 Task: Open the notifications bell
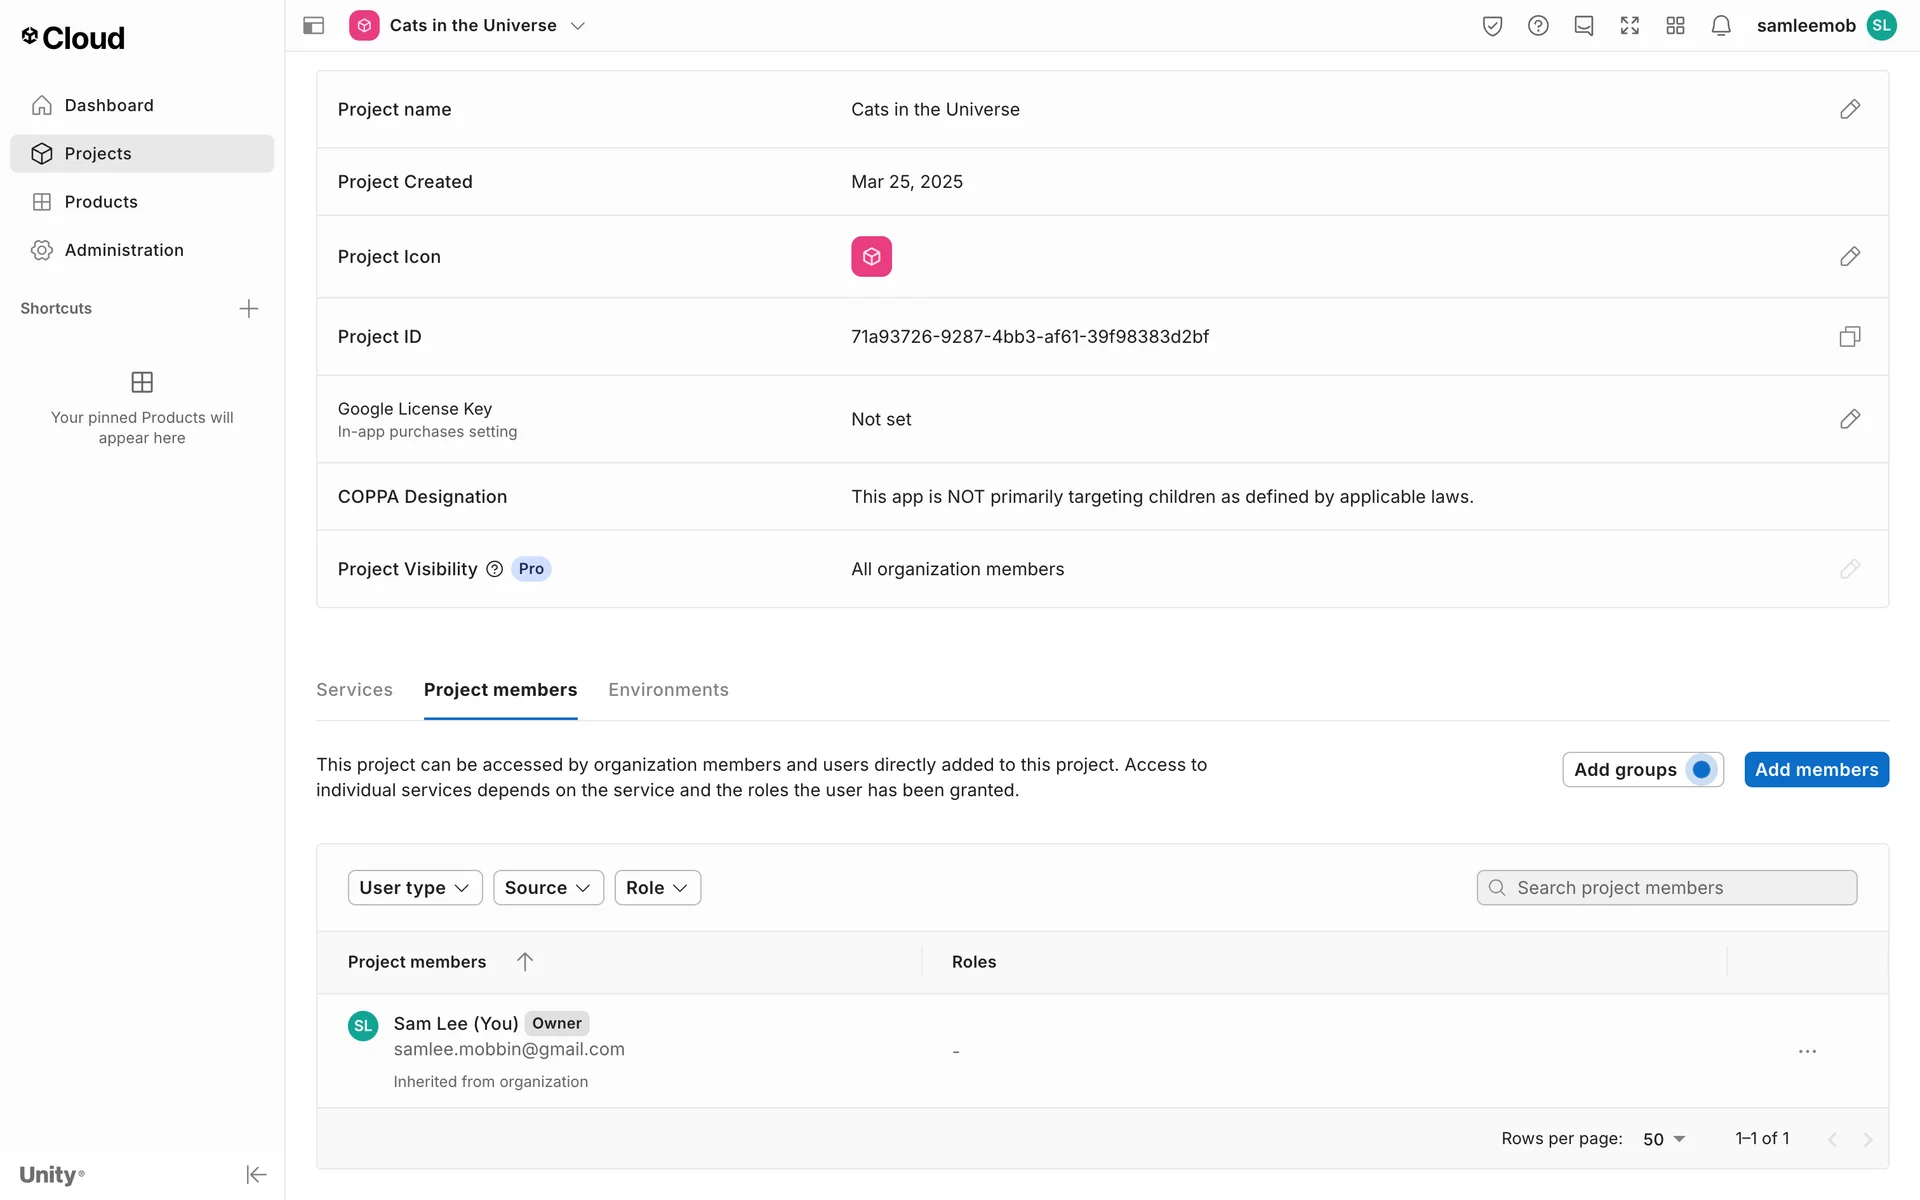click(x=1720, y=26)
